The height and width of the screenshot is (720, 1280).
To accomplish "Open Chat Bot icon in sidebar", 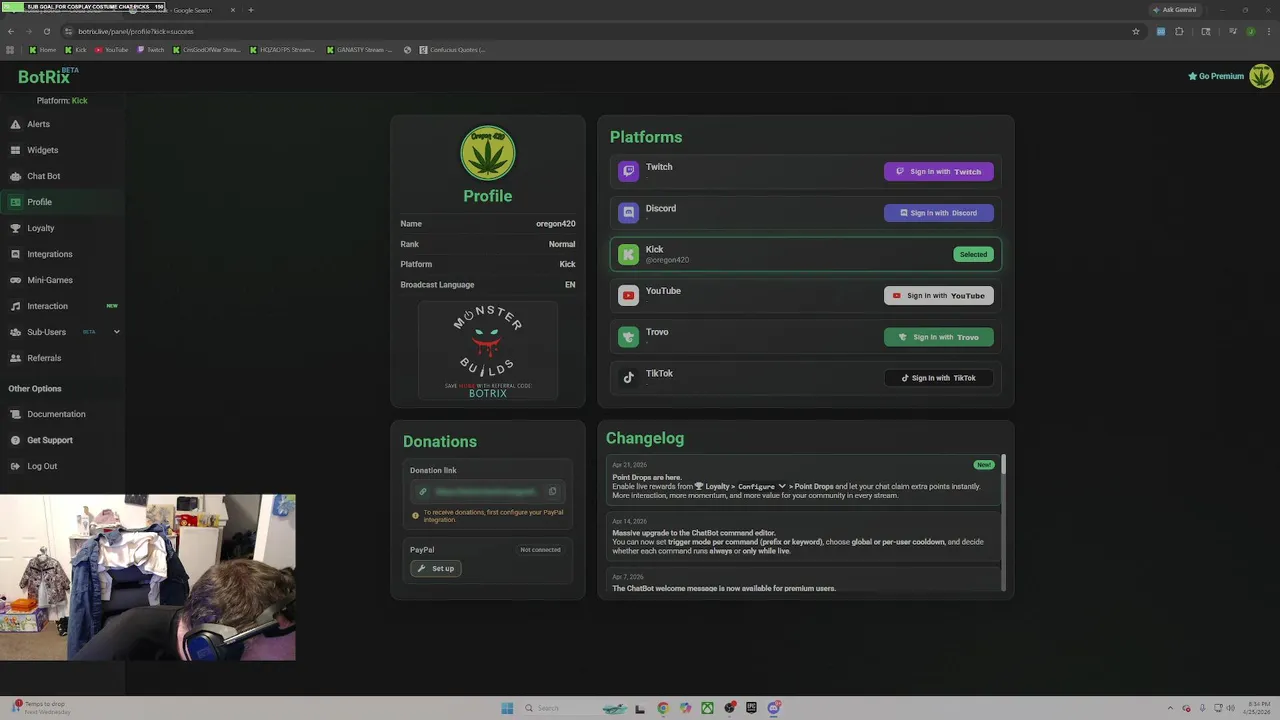I will [15, 176].
